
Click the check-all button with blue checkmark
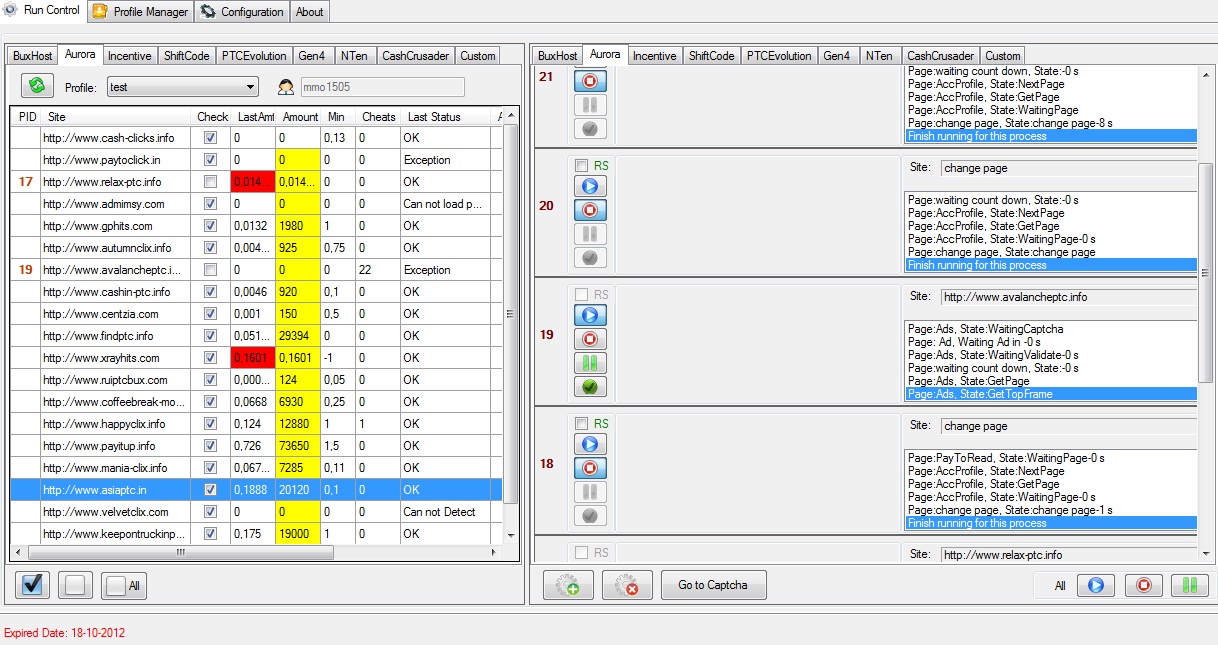[x=32, y=585]
